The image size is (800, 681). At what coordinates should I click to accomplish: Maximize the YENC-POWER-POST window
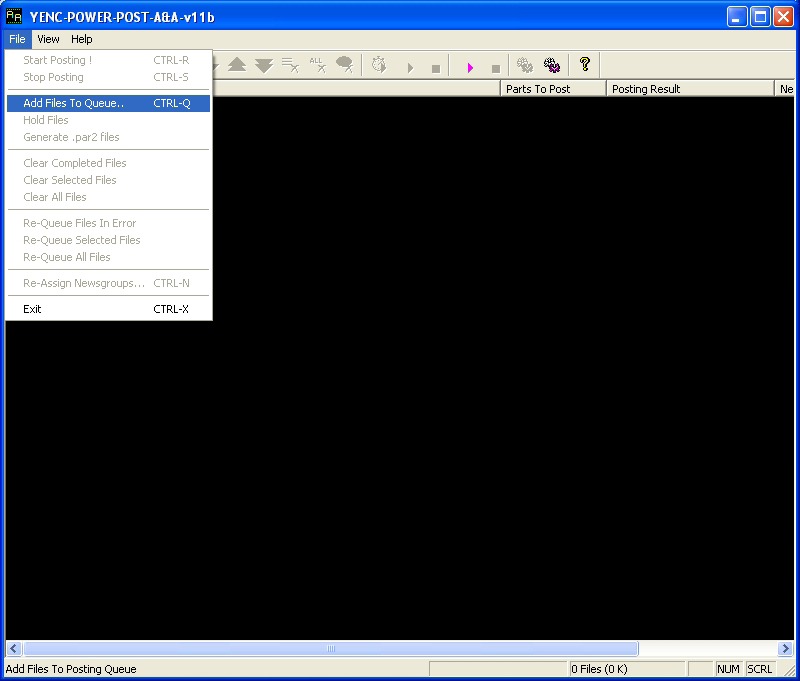[x=760, y=17]
